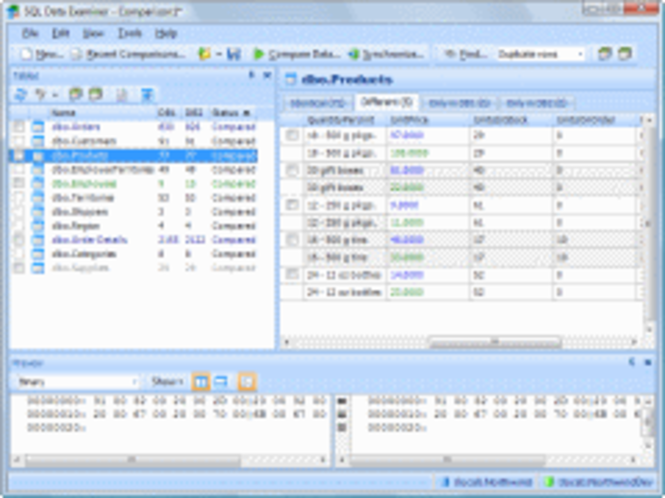Toggle the checkbox for dbo.Categories
Screen dimensions: 665x498
click(19, 254)
